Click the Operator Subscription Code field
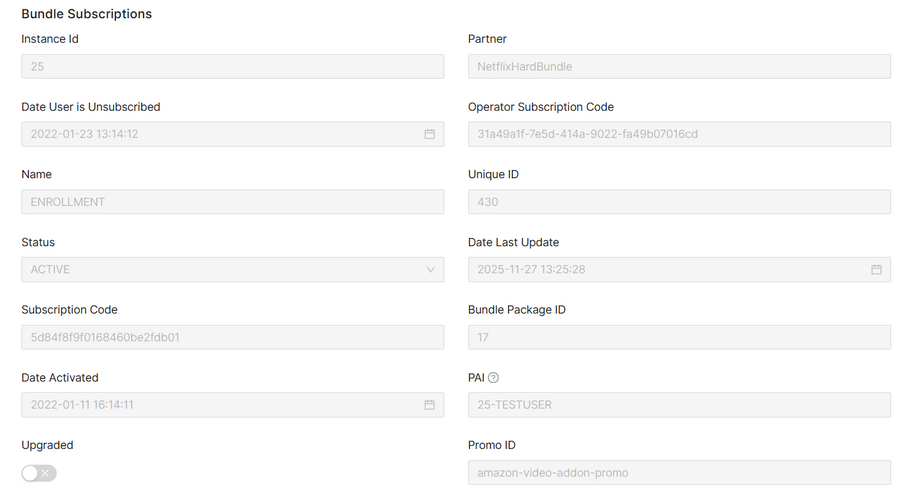The image size is (900, 488). (679, 134)
